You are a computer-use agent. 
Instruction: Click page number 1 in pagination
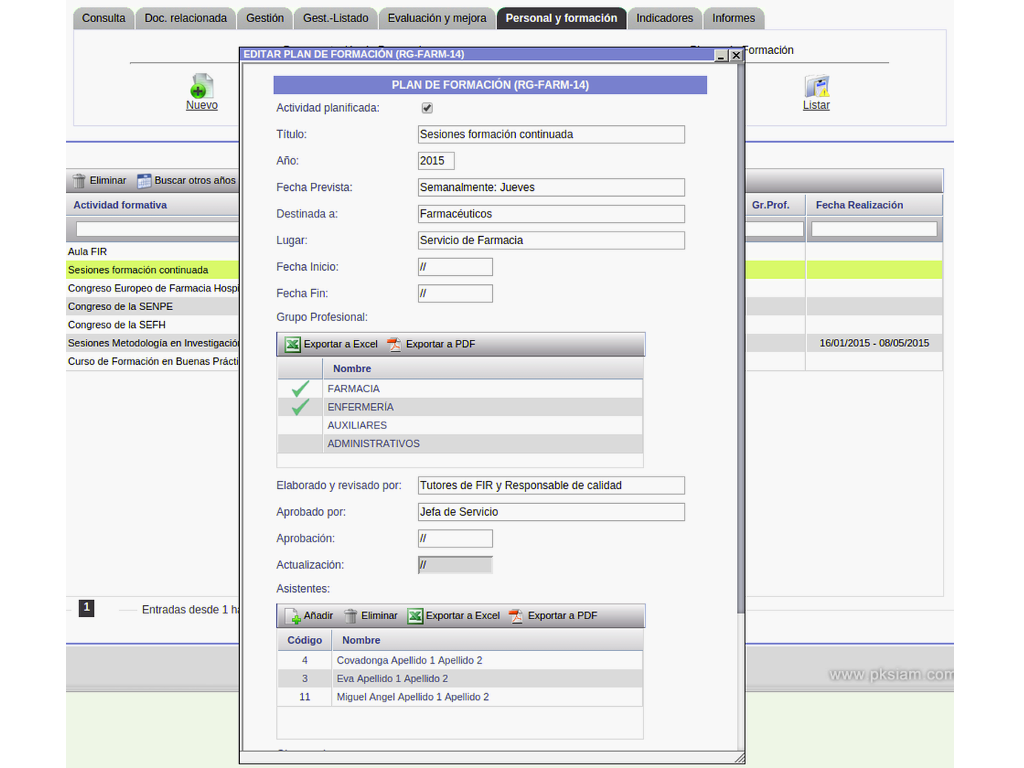click(x=87, y=608)
